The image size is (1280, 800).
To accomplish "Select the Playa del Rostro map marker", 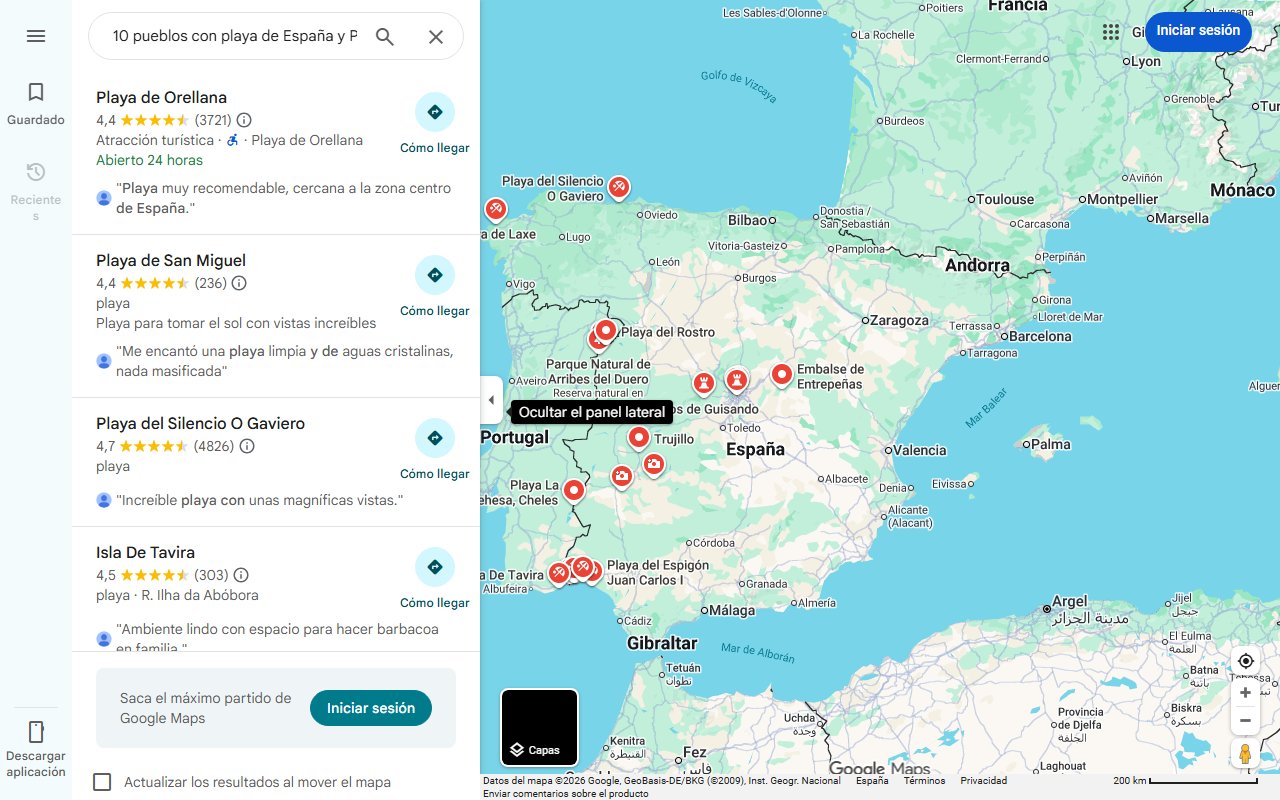I will click(604, 328).
